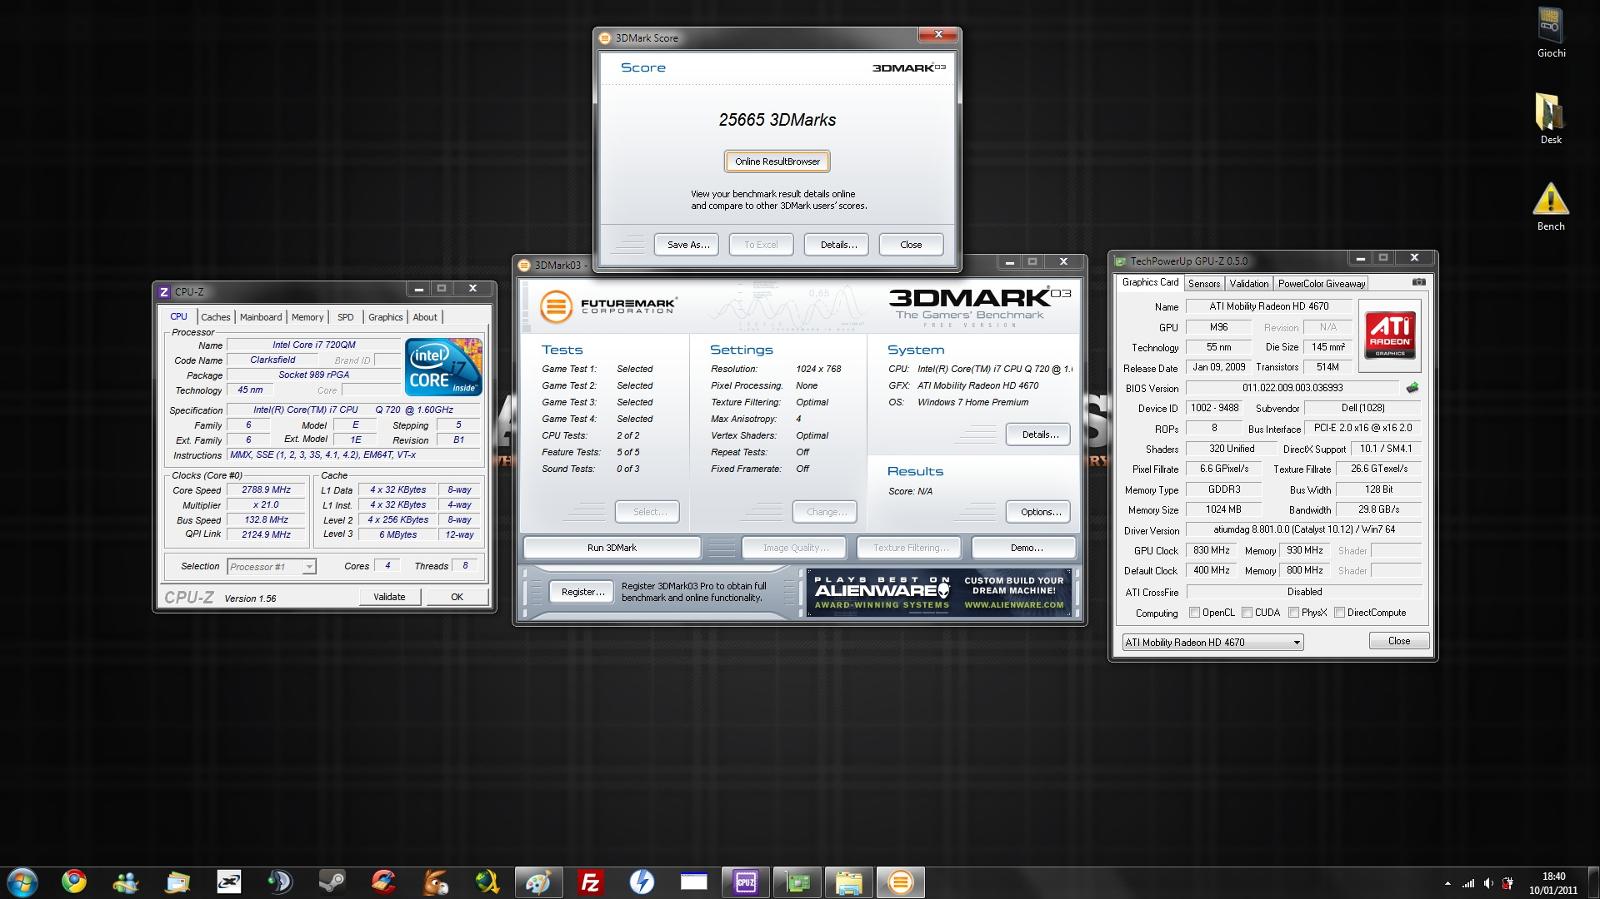The height and width of the screenshot is (899, 1600).
Task: Click the Show desktop strip on taskbar
Action: (1593, 883)
